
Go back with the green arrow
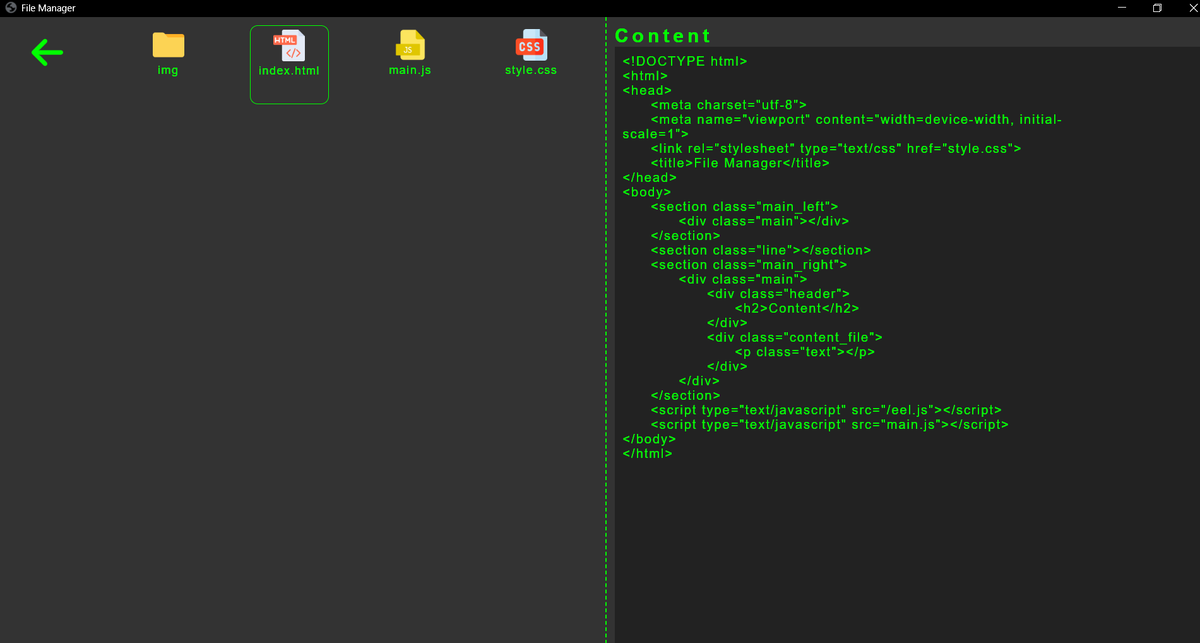pyautogui.click(x=48, y=53)
